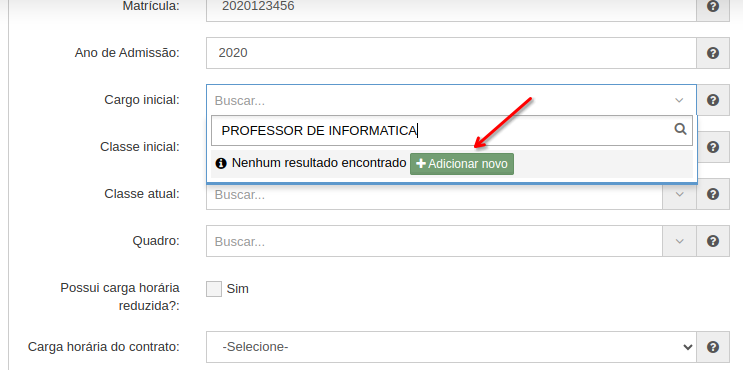Click the Quadro help question icon

click(x=713, y=241)
